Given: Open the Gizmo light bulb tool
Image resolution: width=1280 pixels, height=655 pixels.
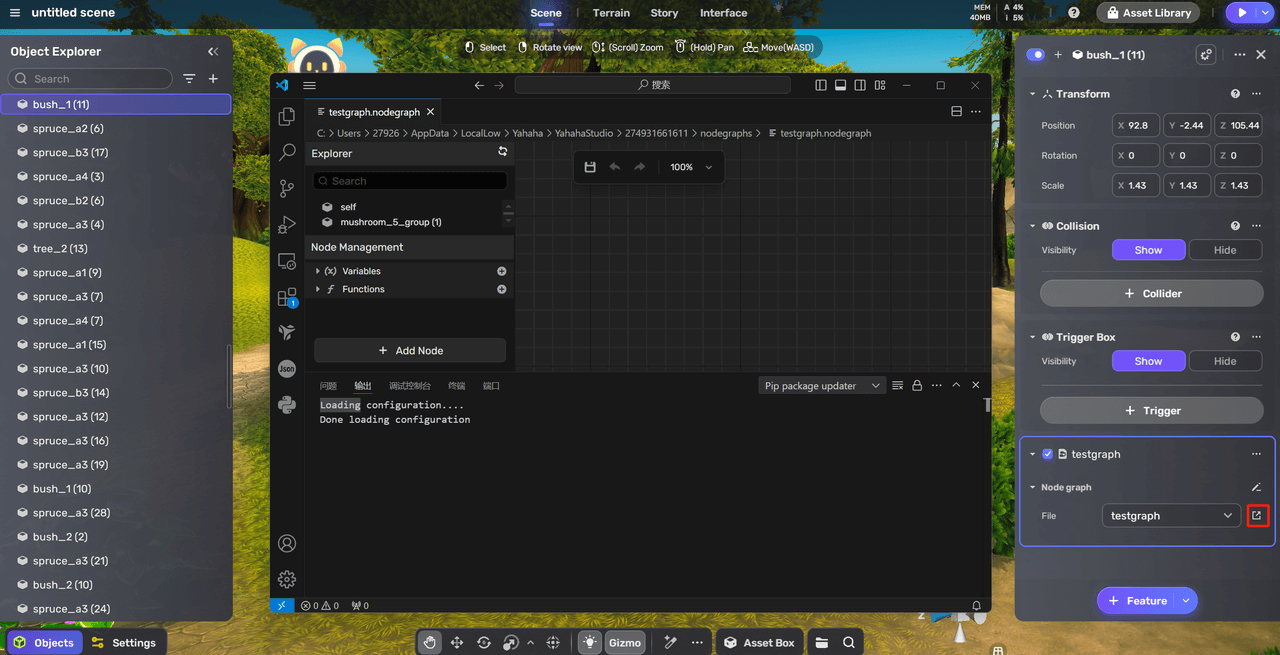Looking at the screenshot, I should 590,642.
